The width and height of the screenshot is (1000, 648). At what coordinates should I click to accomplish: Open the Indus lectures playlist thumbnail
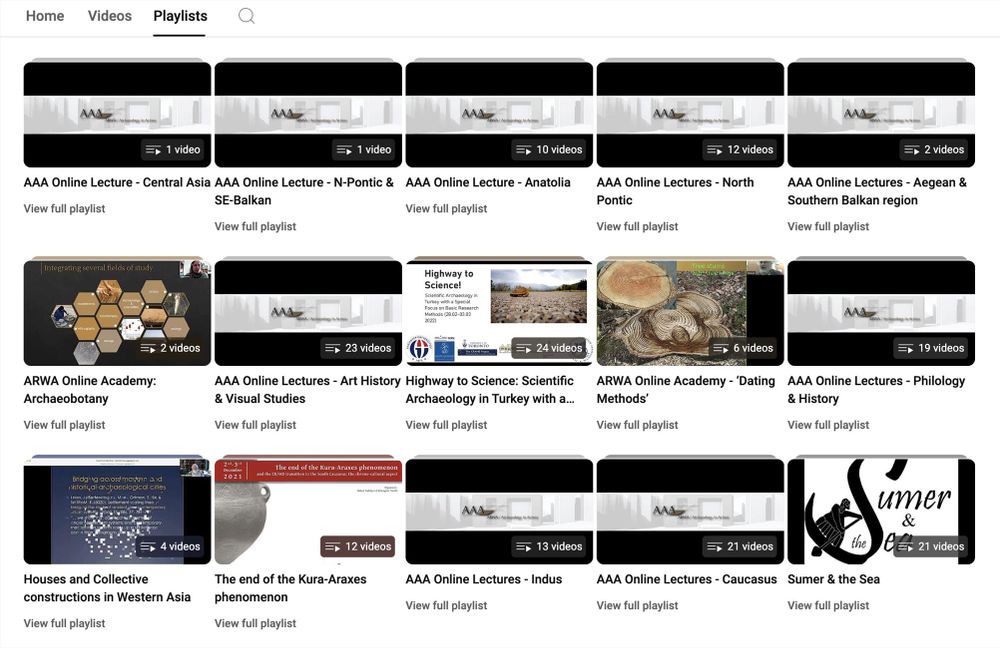coord(499,511)
